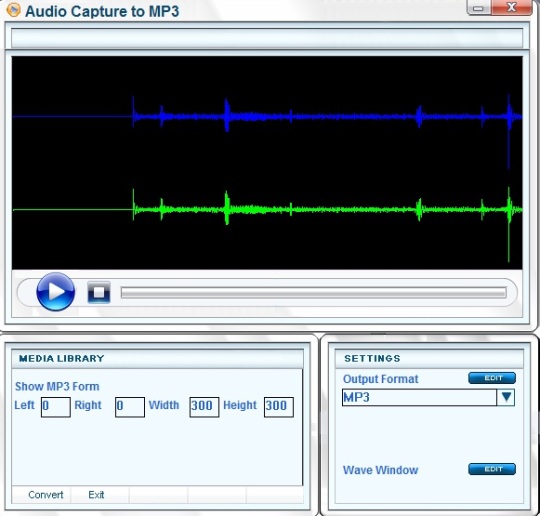Choose the Exit menu item
Viewport: 540px width, 516px height.
96,495
